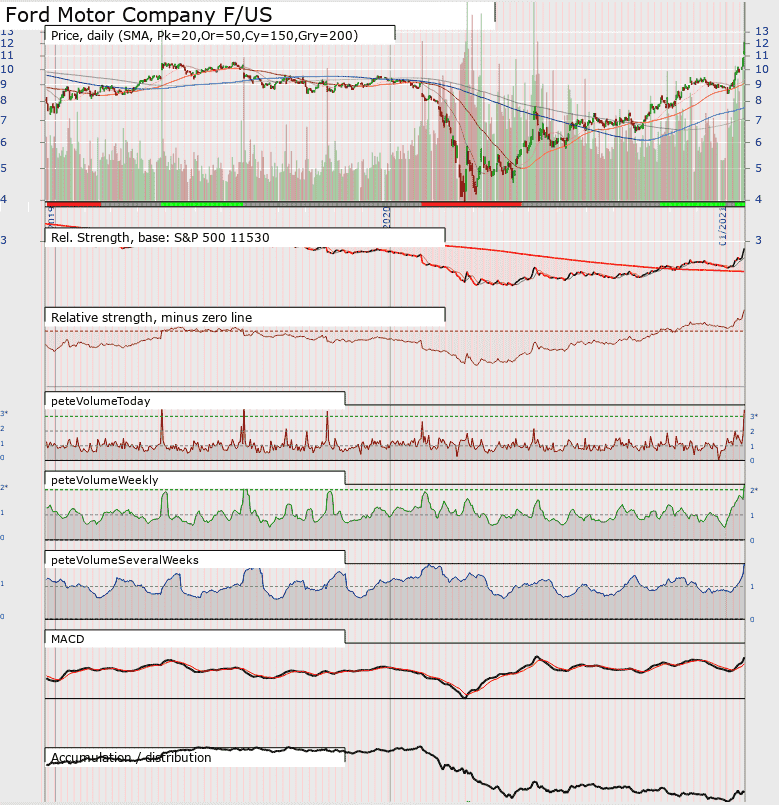Click price 5 on left price axis

pos(4,168)
